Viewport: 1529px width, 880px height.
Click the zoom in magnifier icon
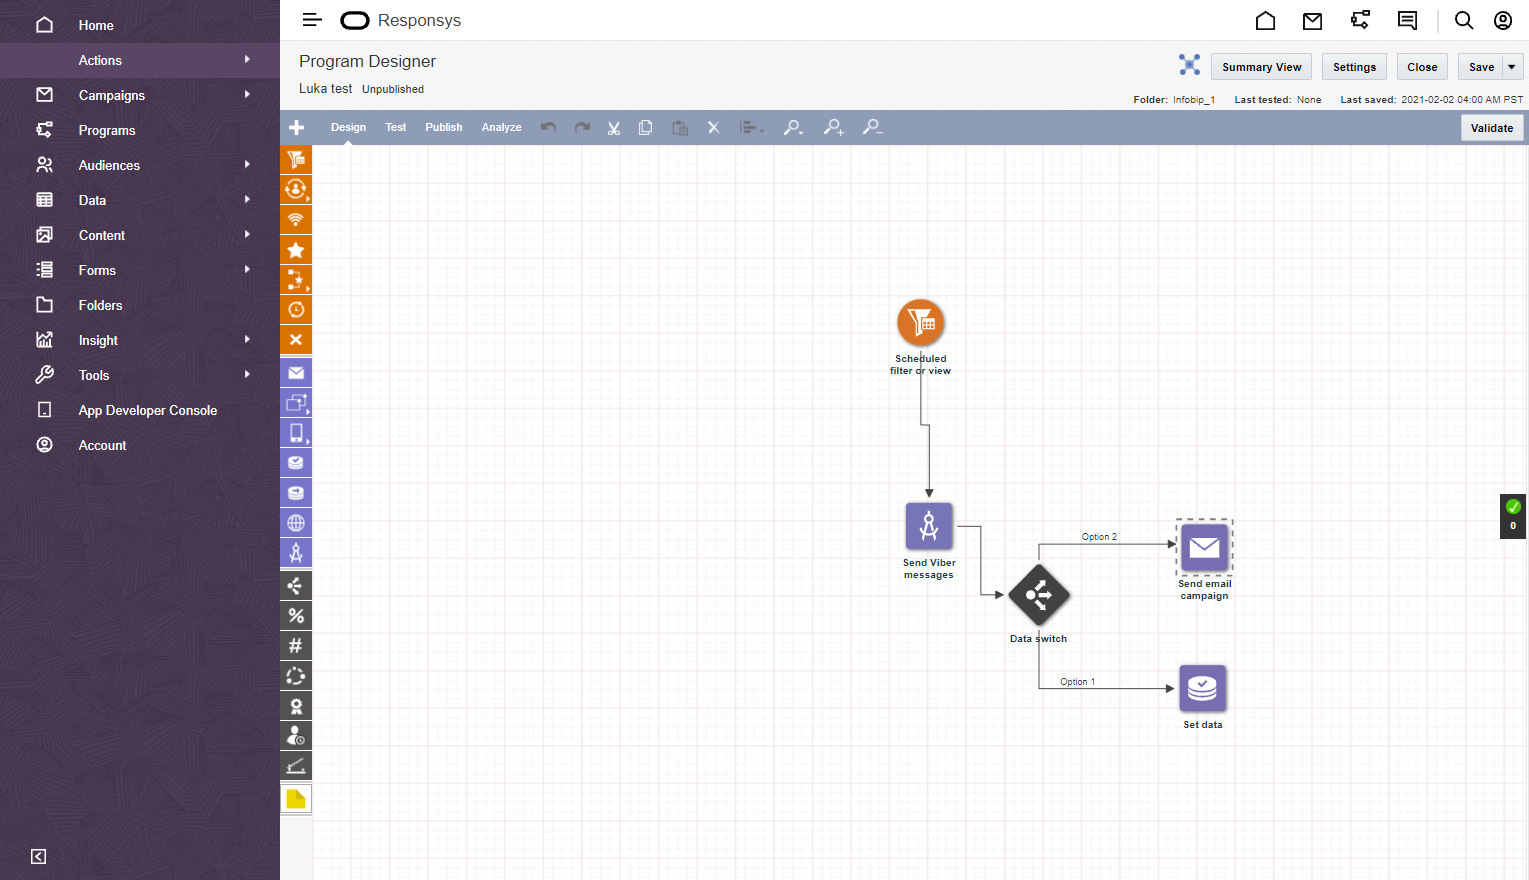pos(833,128)
